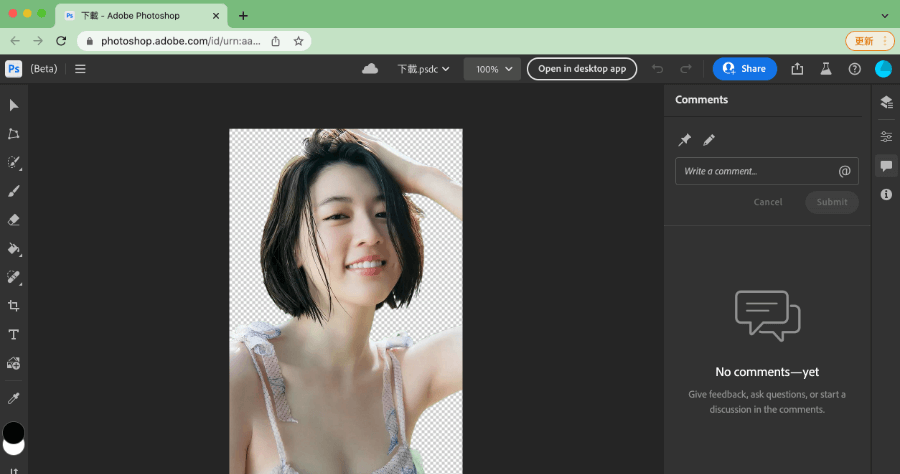The width and height of the screenshot is (900, 474).
Task: Open the Help question mark icon
Action: [855, 69]
